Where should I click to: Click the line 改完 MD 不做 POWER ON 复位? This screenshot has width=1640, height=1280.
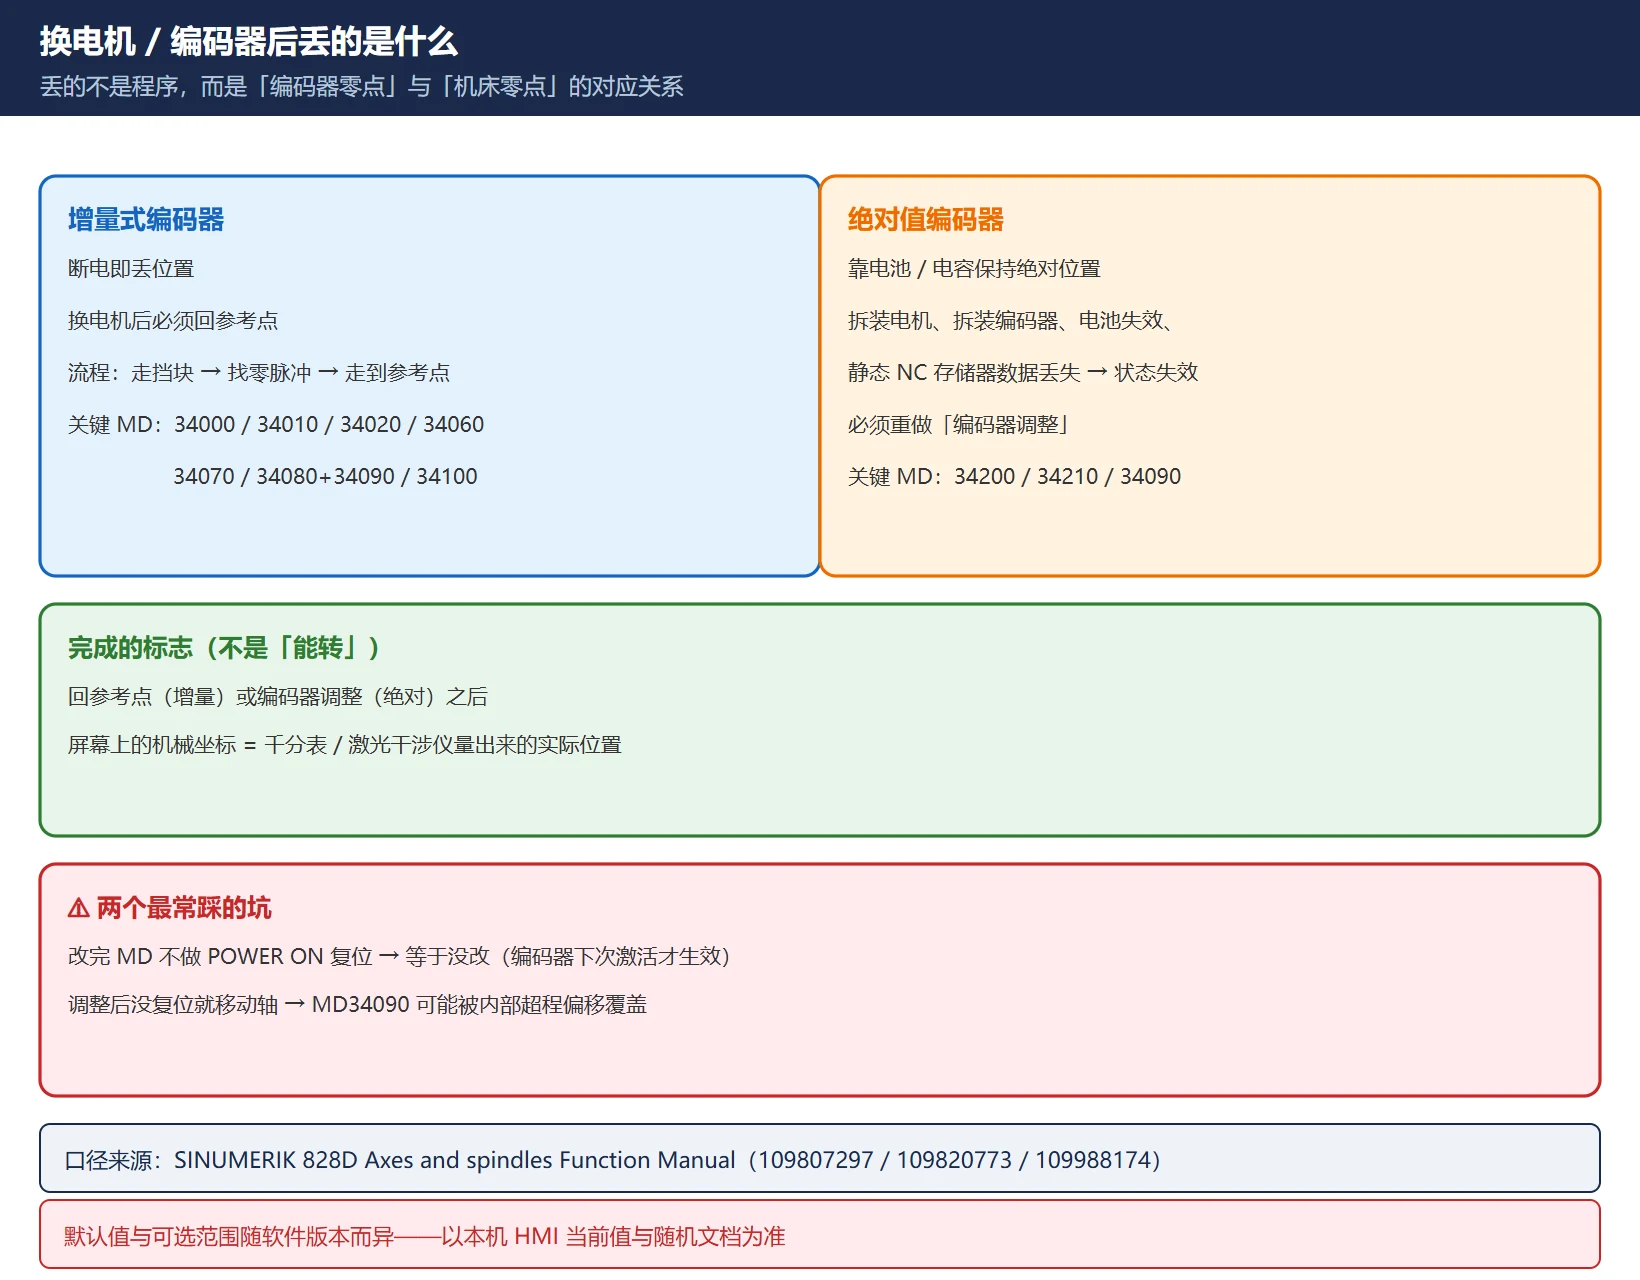click(x=399, y=957)
